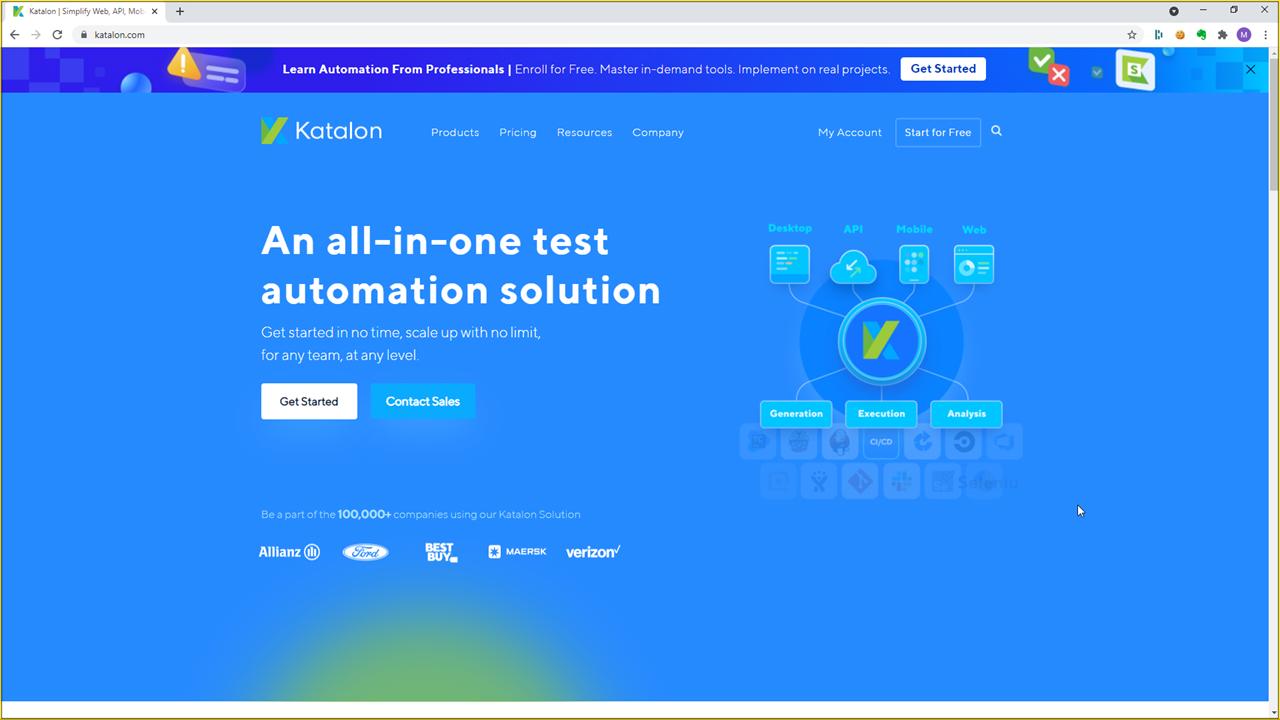Open the Resources menu
Viewport: 1280px width, 720px height.
[x=584, y=132]
